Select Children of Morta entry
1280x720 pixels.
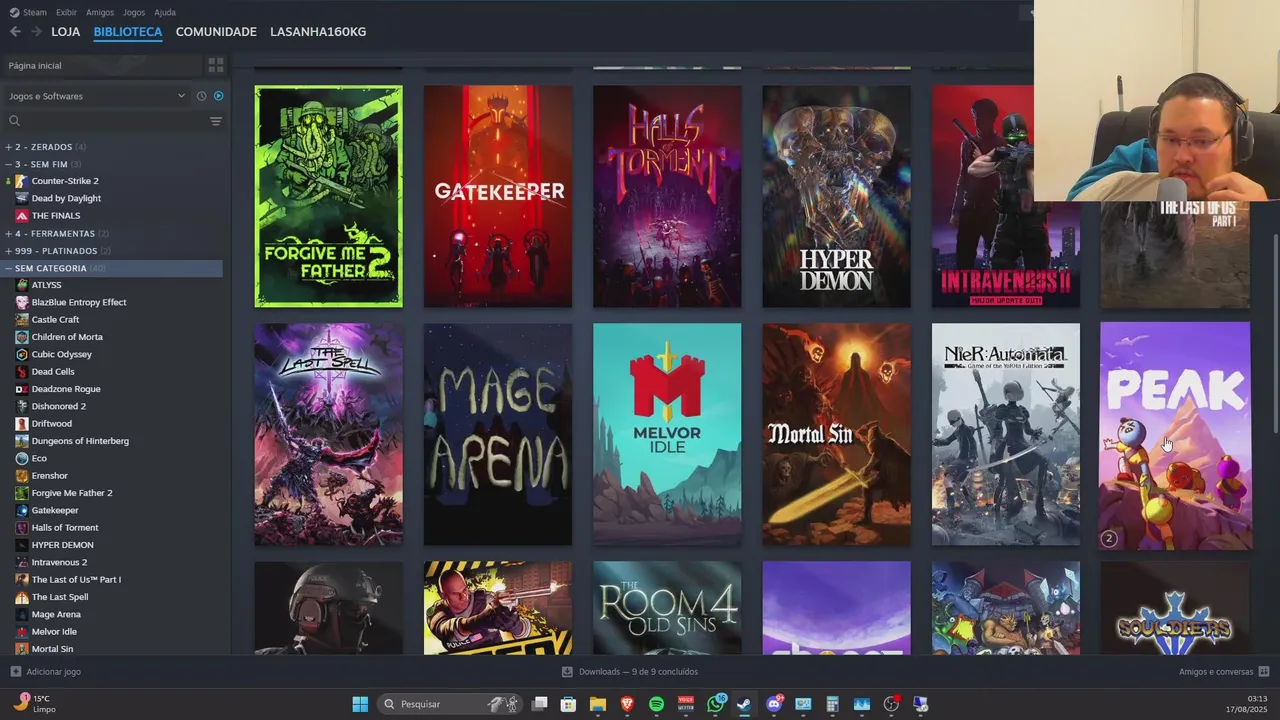pyautogui.click(x=67, y=337)
